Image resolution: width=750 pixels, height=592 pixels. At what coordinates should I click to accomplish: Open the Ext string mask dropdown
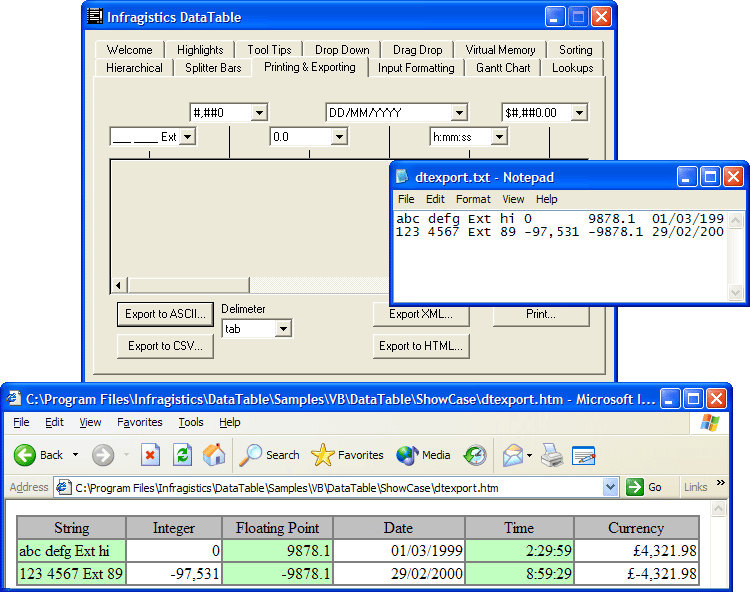[x=188, y=137]
